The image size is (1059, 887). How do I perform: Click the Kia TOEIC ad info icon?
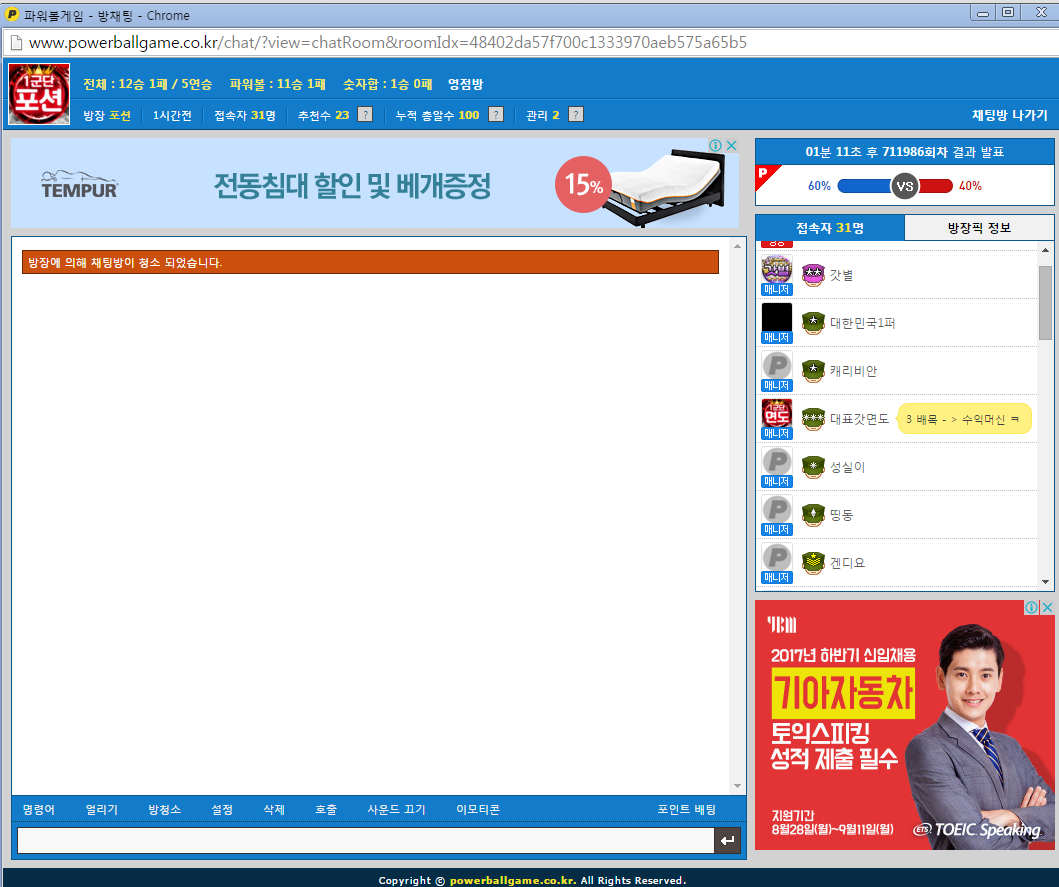click(1031, 607)
